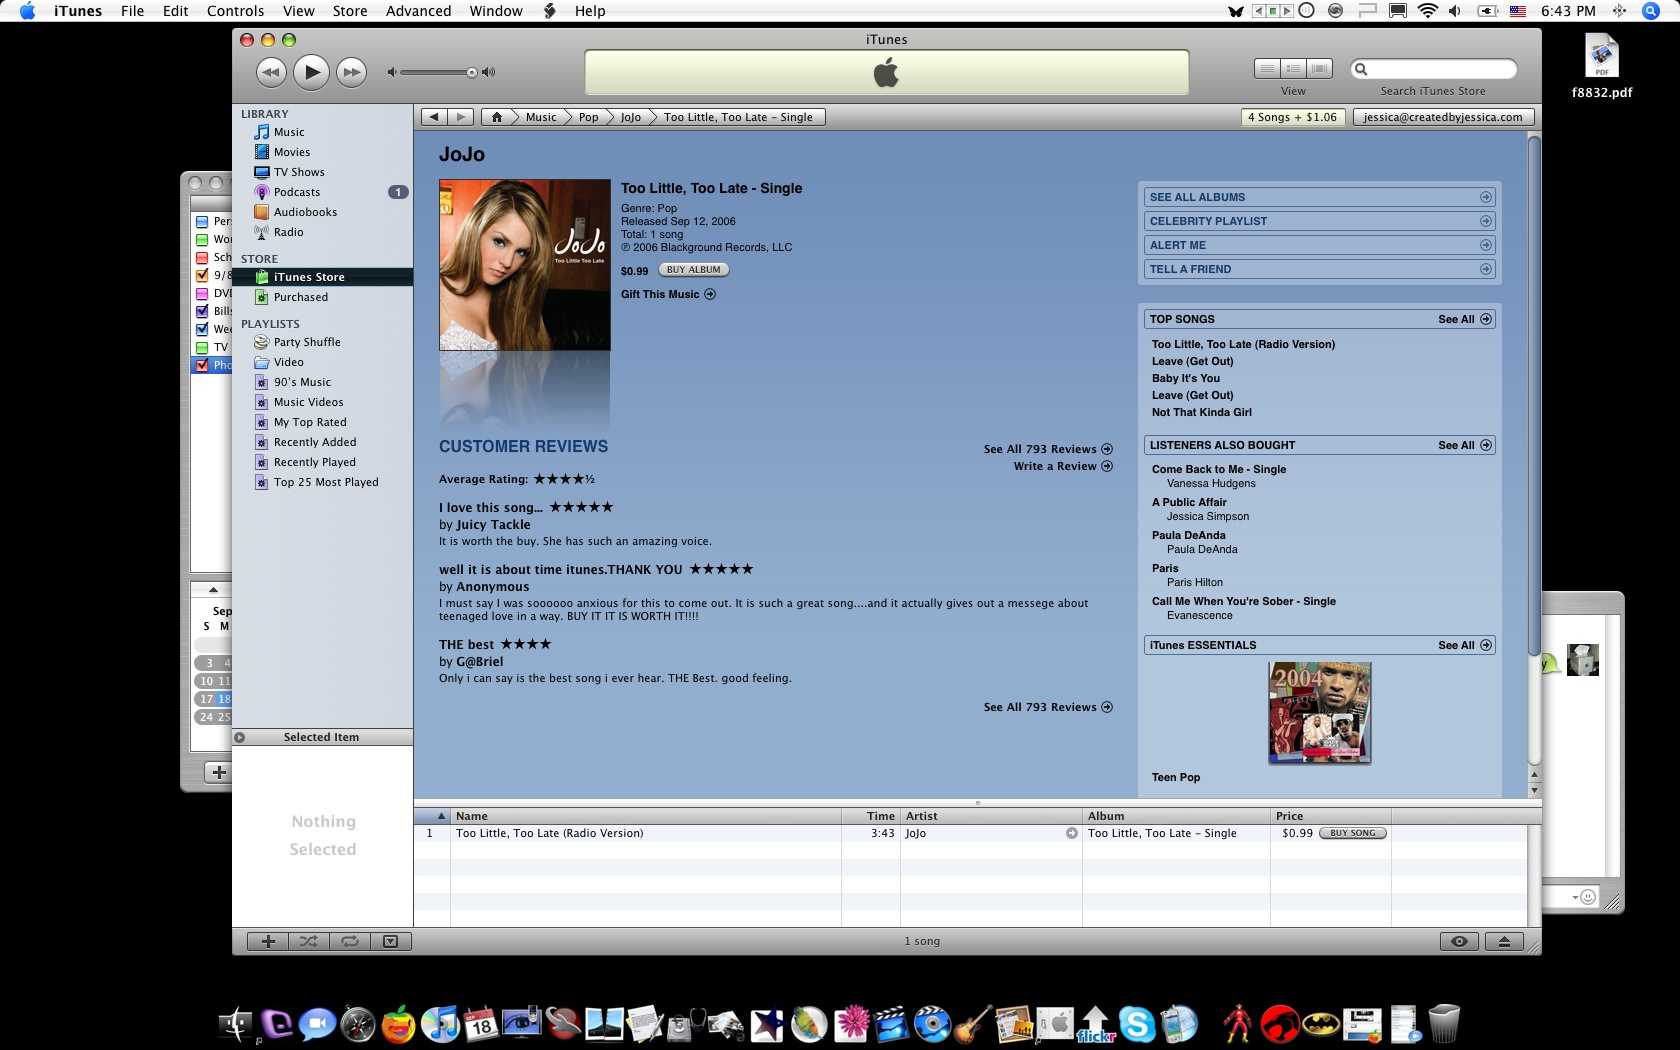
Task: Open the Teen Pop essentials cover thumbnail
Action: [1319, 712]
